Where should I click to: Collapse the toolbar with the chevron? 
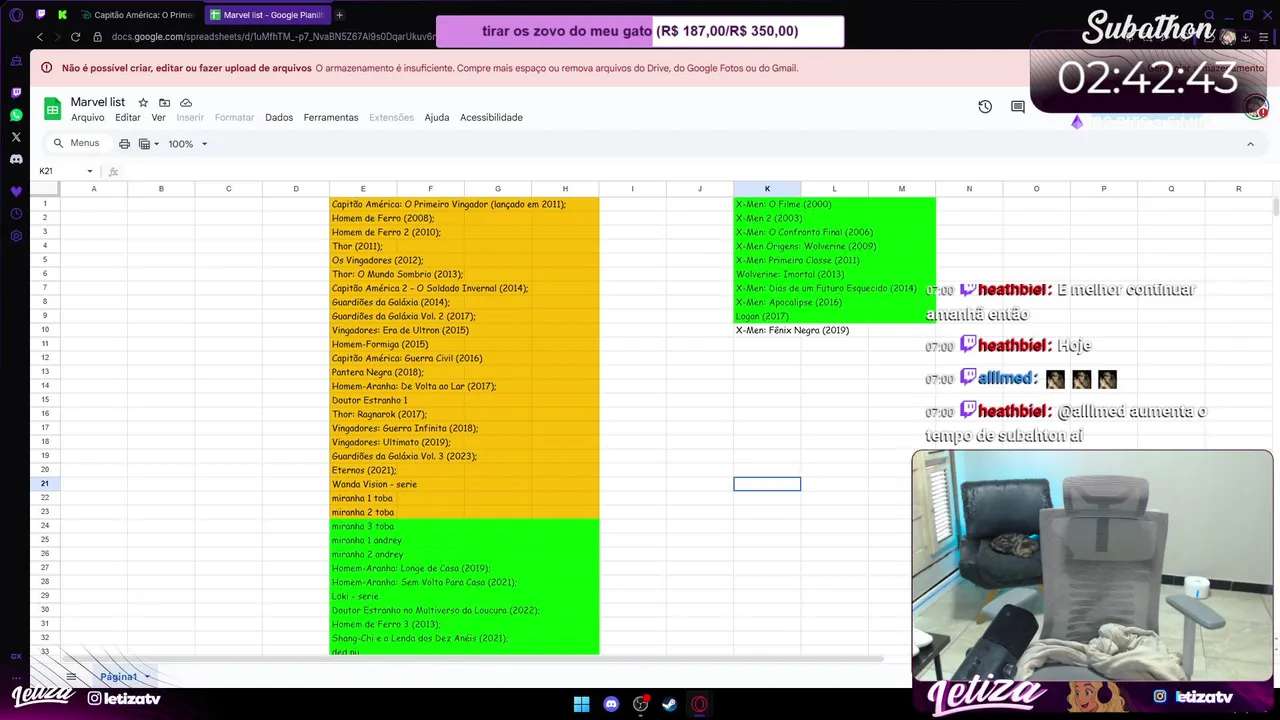point(1250,144)
